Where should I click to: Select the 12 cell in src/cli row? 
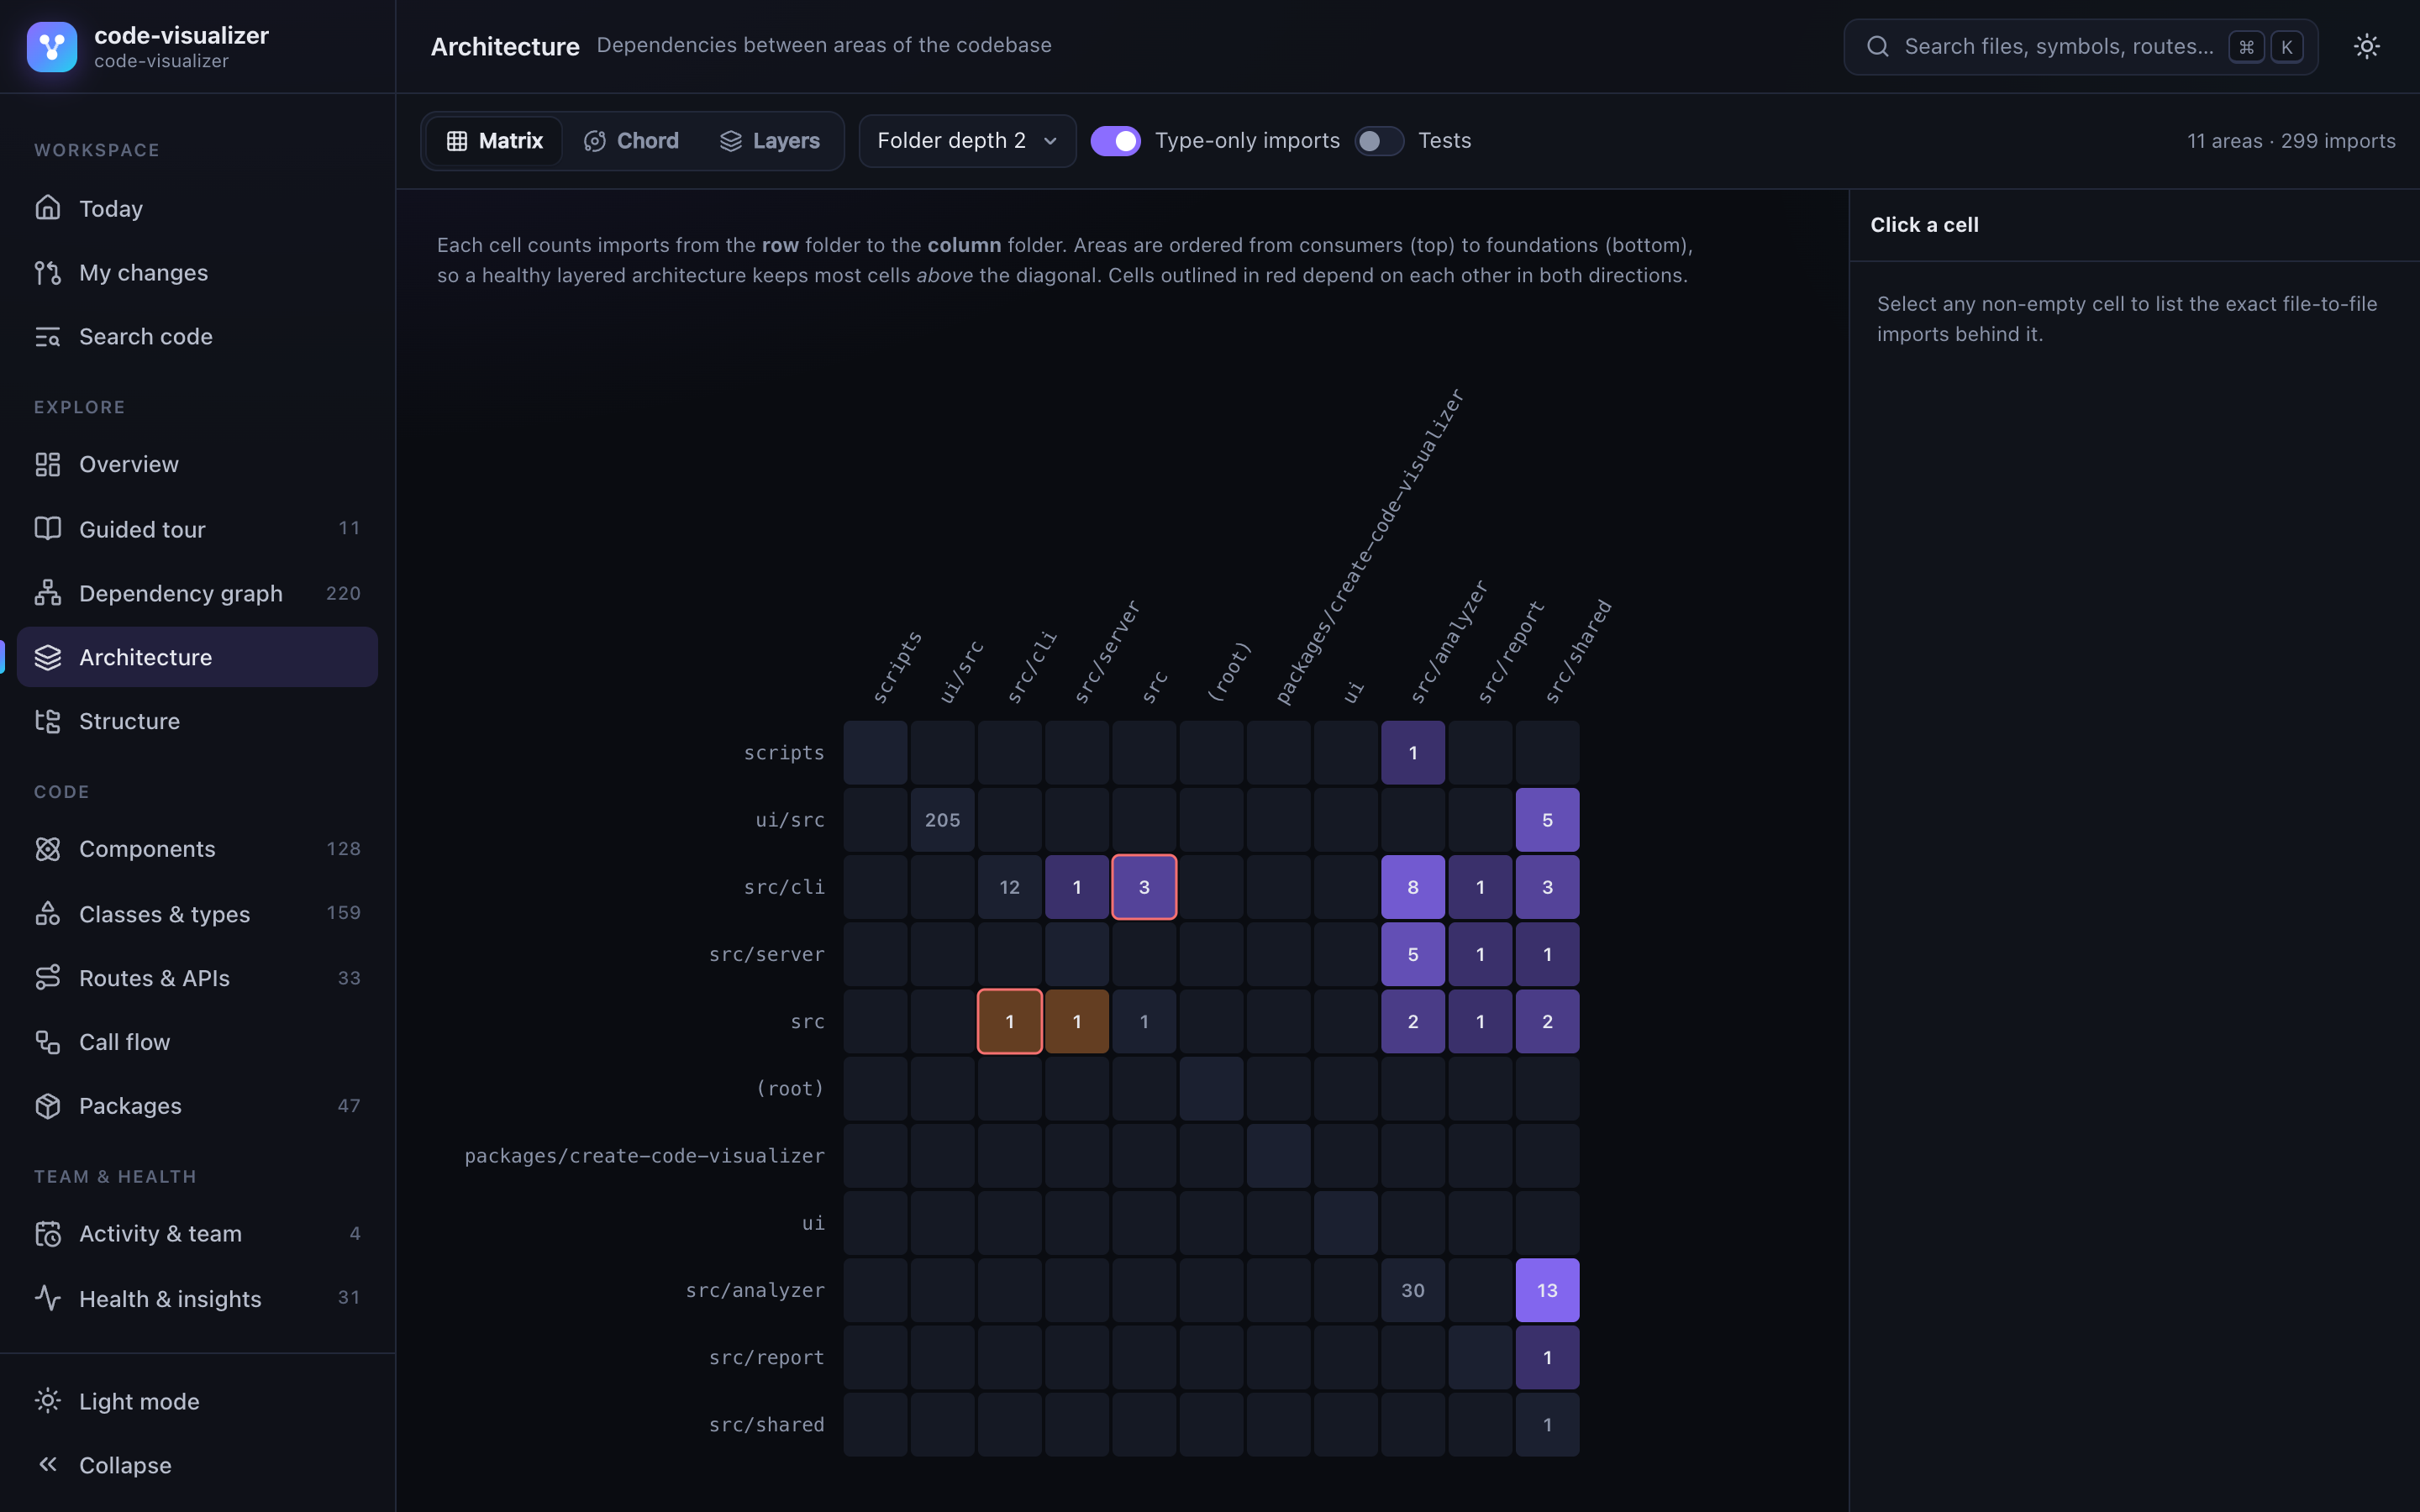1010,887
